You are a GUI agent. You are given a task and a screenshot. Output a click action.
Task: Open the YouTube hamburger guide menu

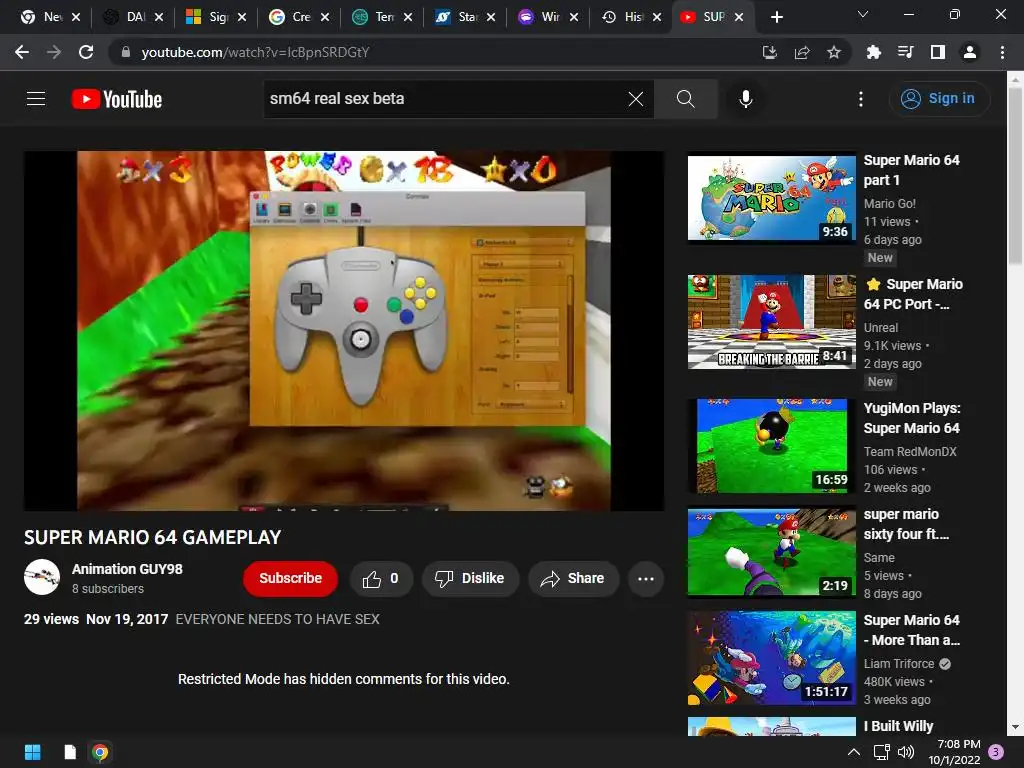(36, 99)
